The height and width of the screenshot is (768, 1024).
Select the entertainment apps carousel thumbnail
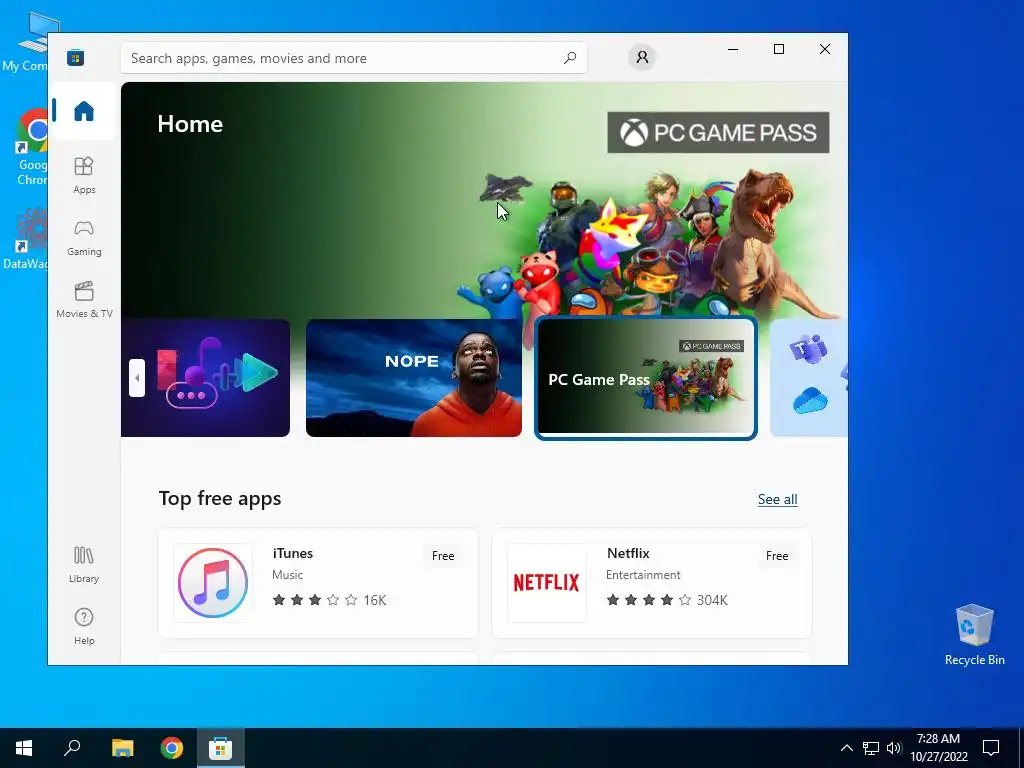(206, 377)
